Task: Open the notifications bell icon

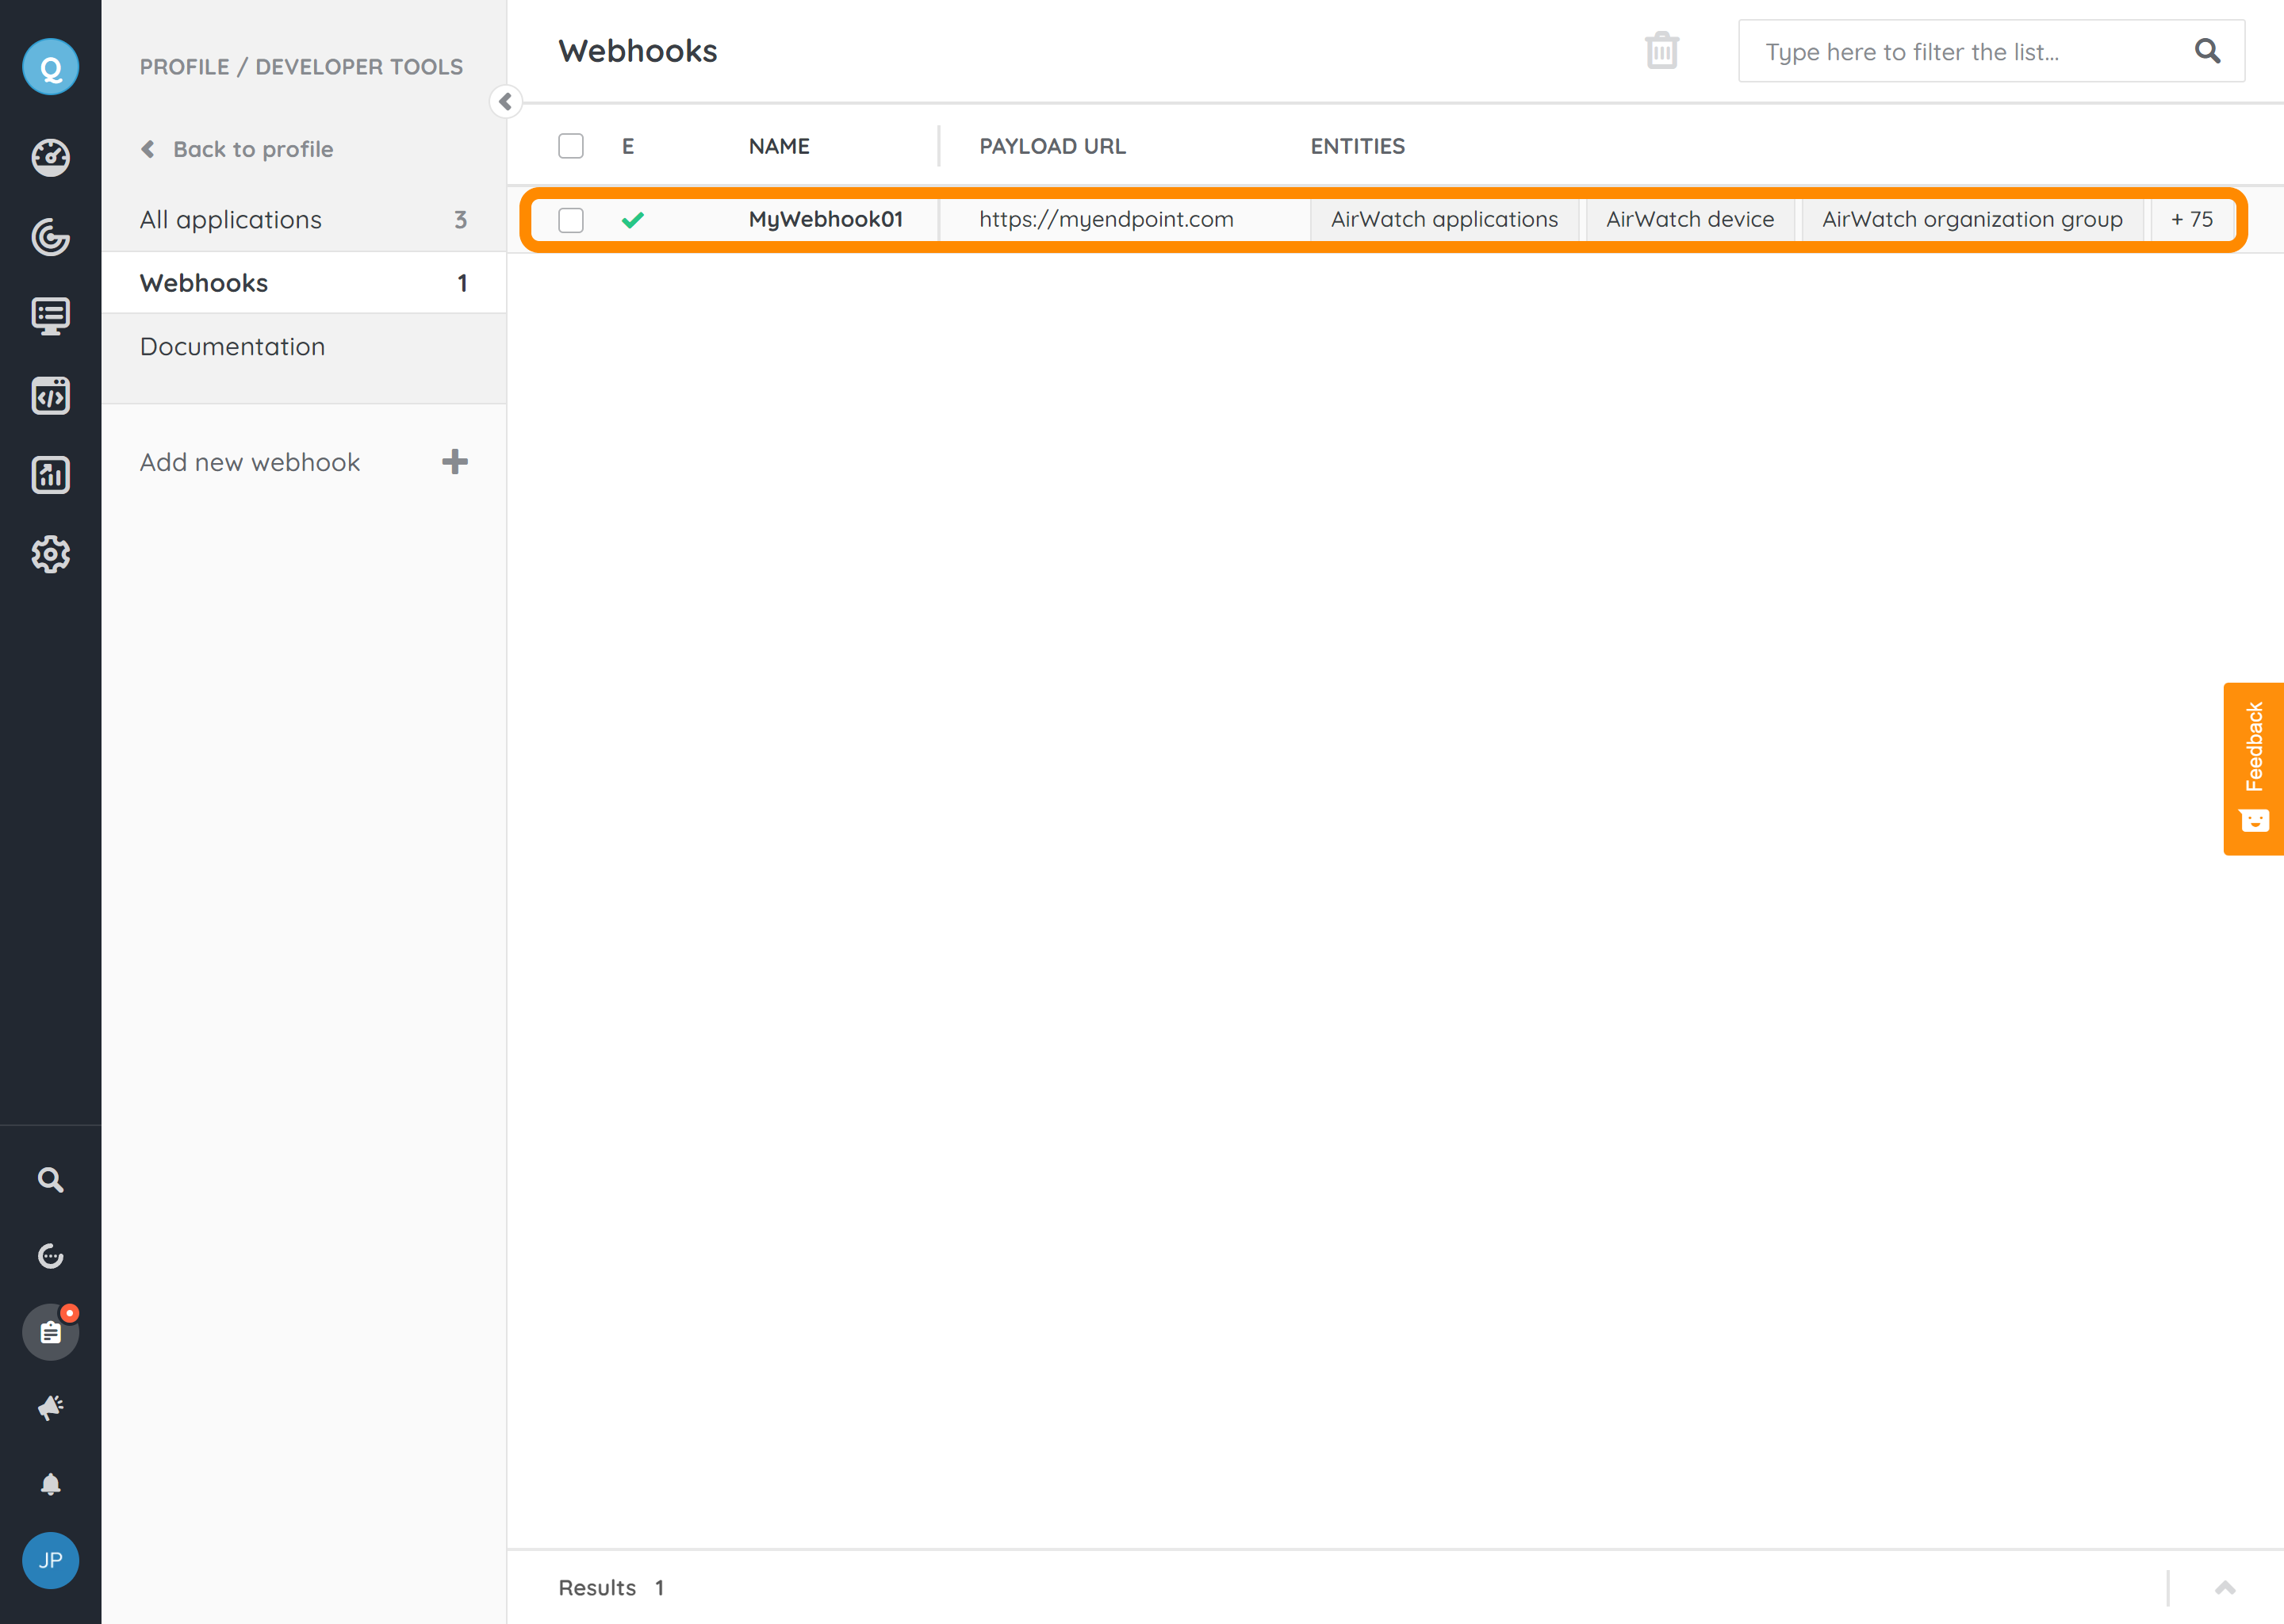Action: coord(50,1483)
